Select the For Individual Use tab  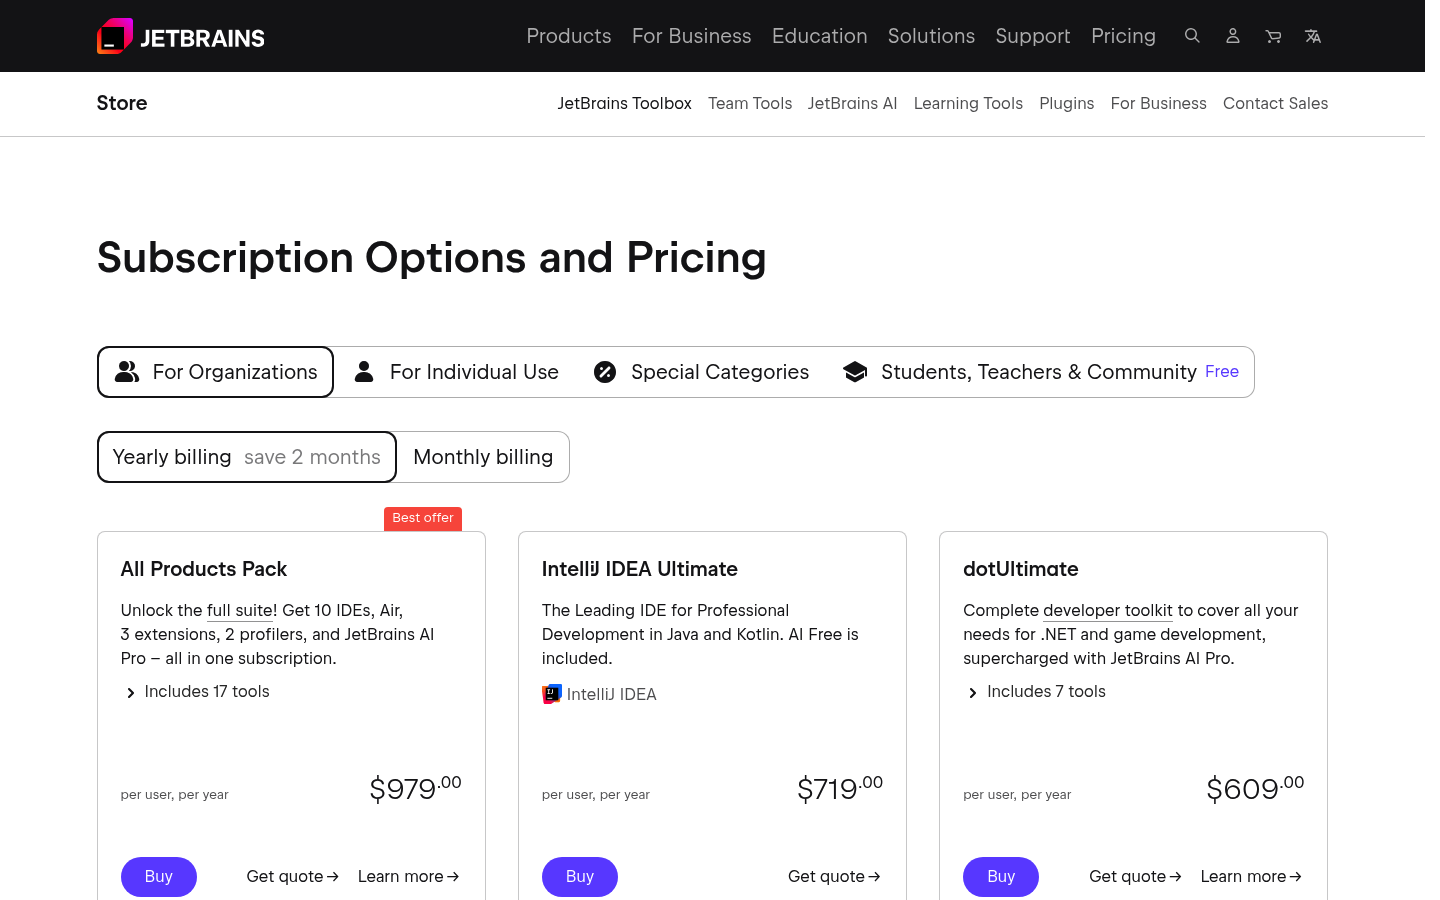point(456,372)
